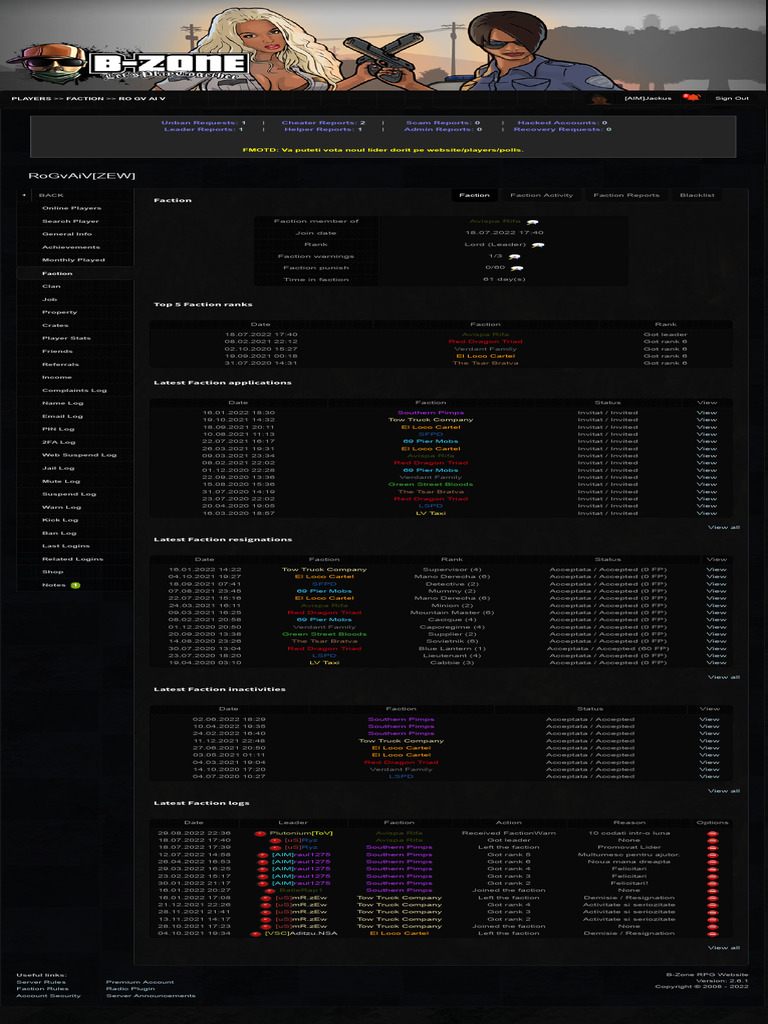The width and height of the screenshot is (768, 1024).
Task: Open Premium Account footer link
Action: 140,982
